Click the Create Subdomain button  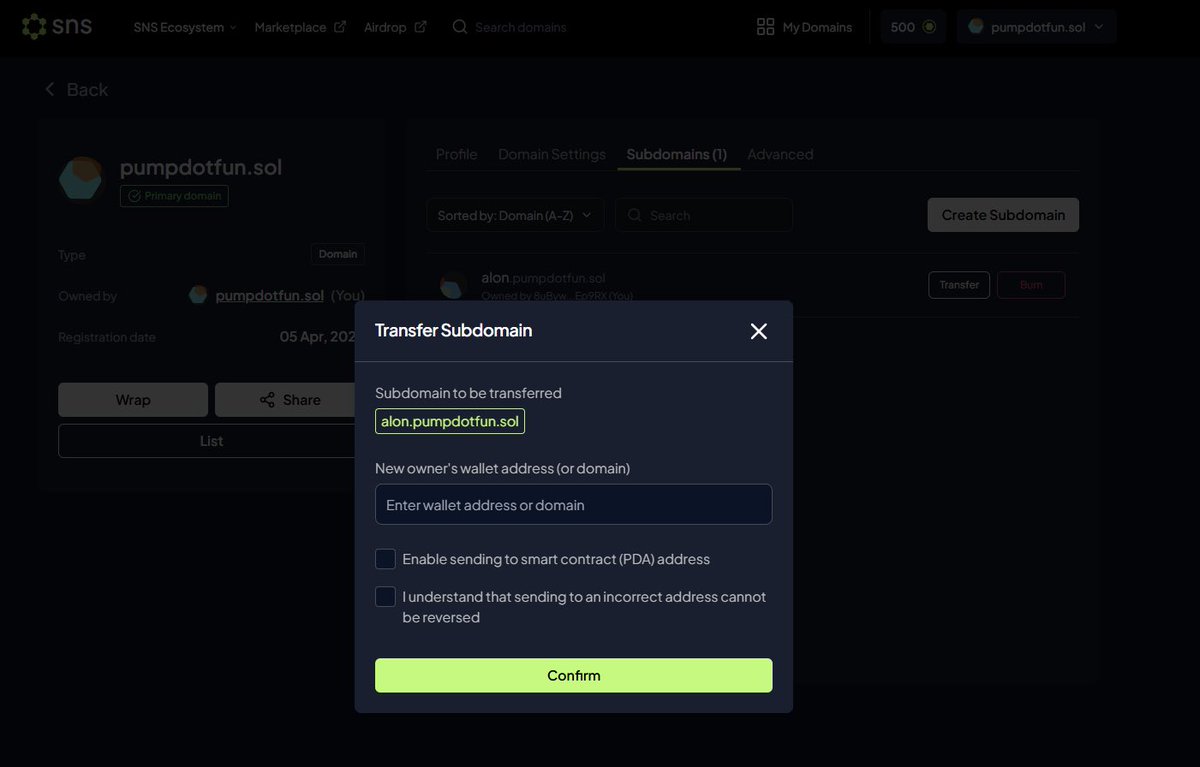[1003, 215]
